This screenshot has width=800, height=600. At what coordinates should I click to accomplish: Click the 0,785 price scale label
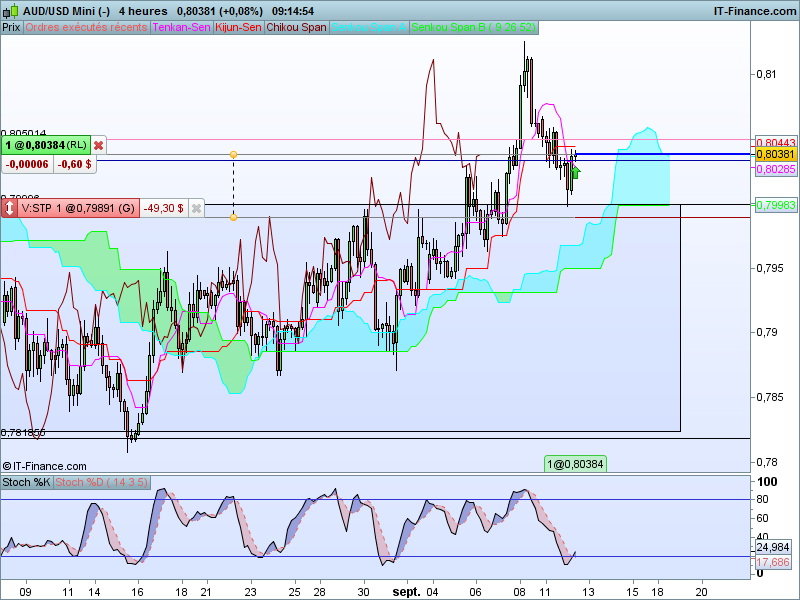[x=769, y=397]
